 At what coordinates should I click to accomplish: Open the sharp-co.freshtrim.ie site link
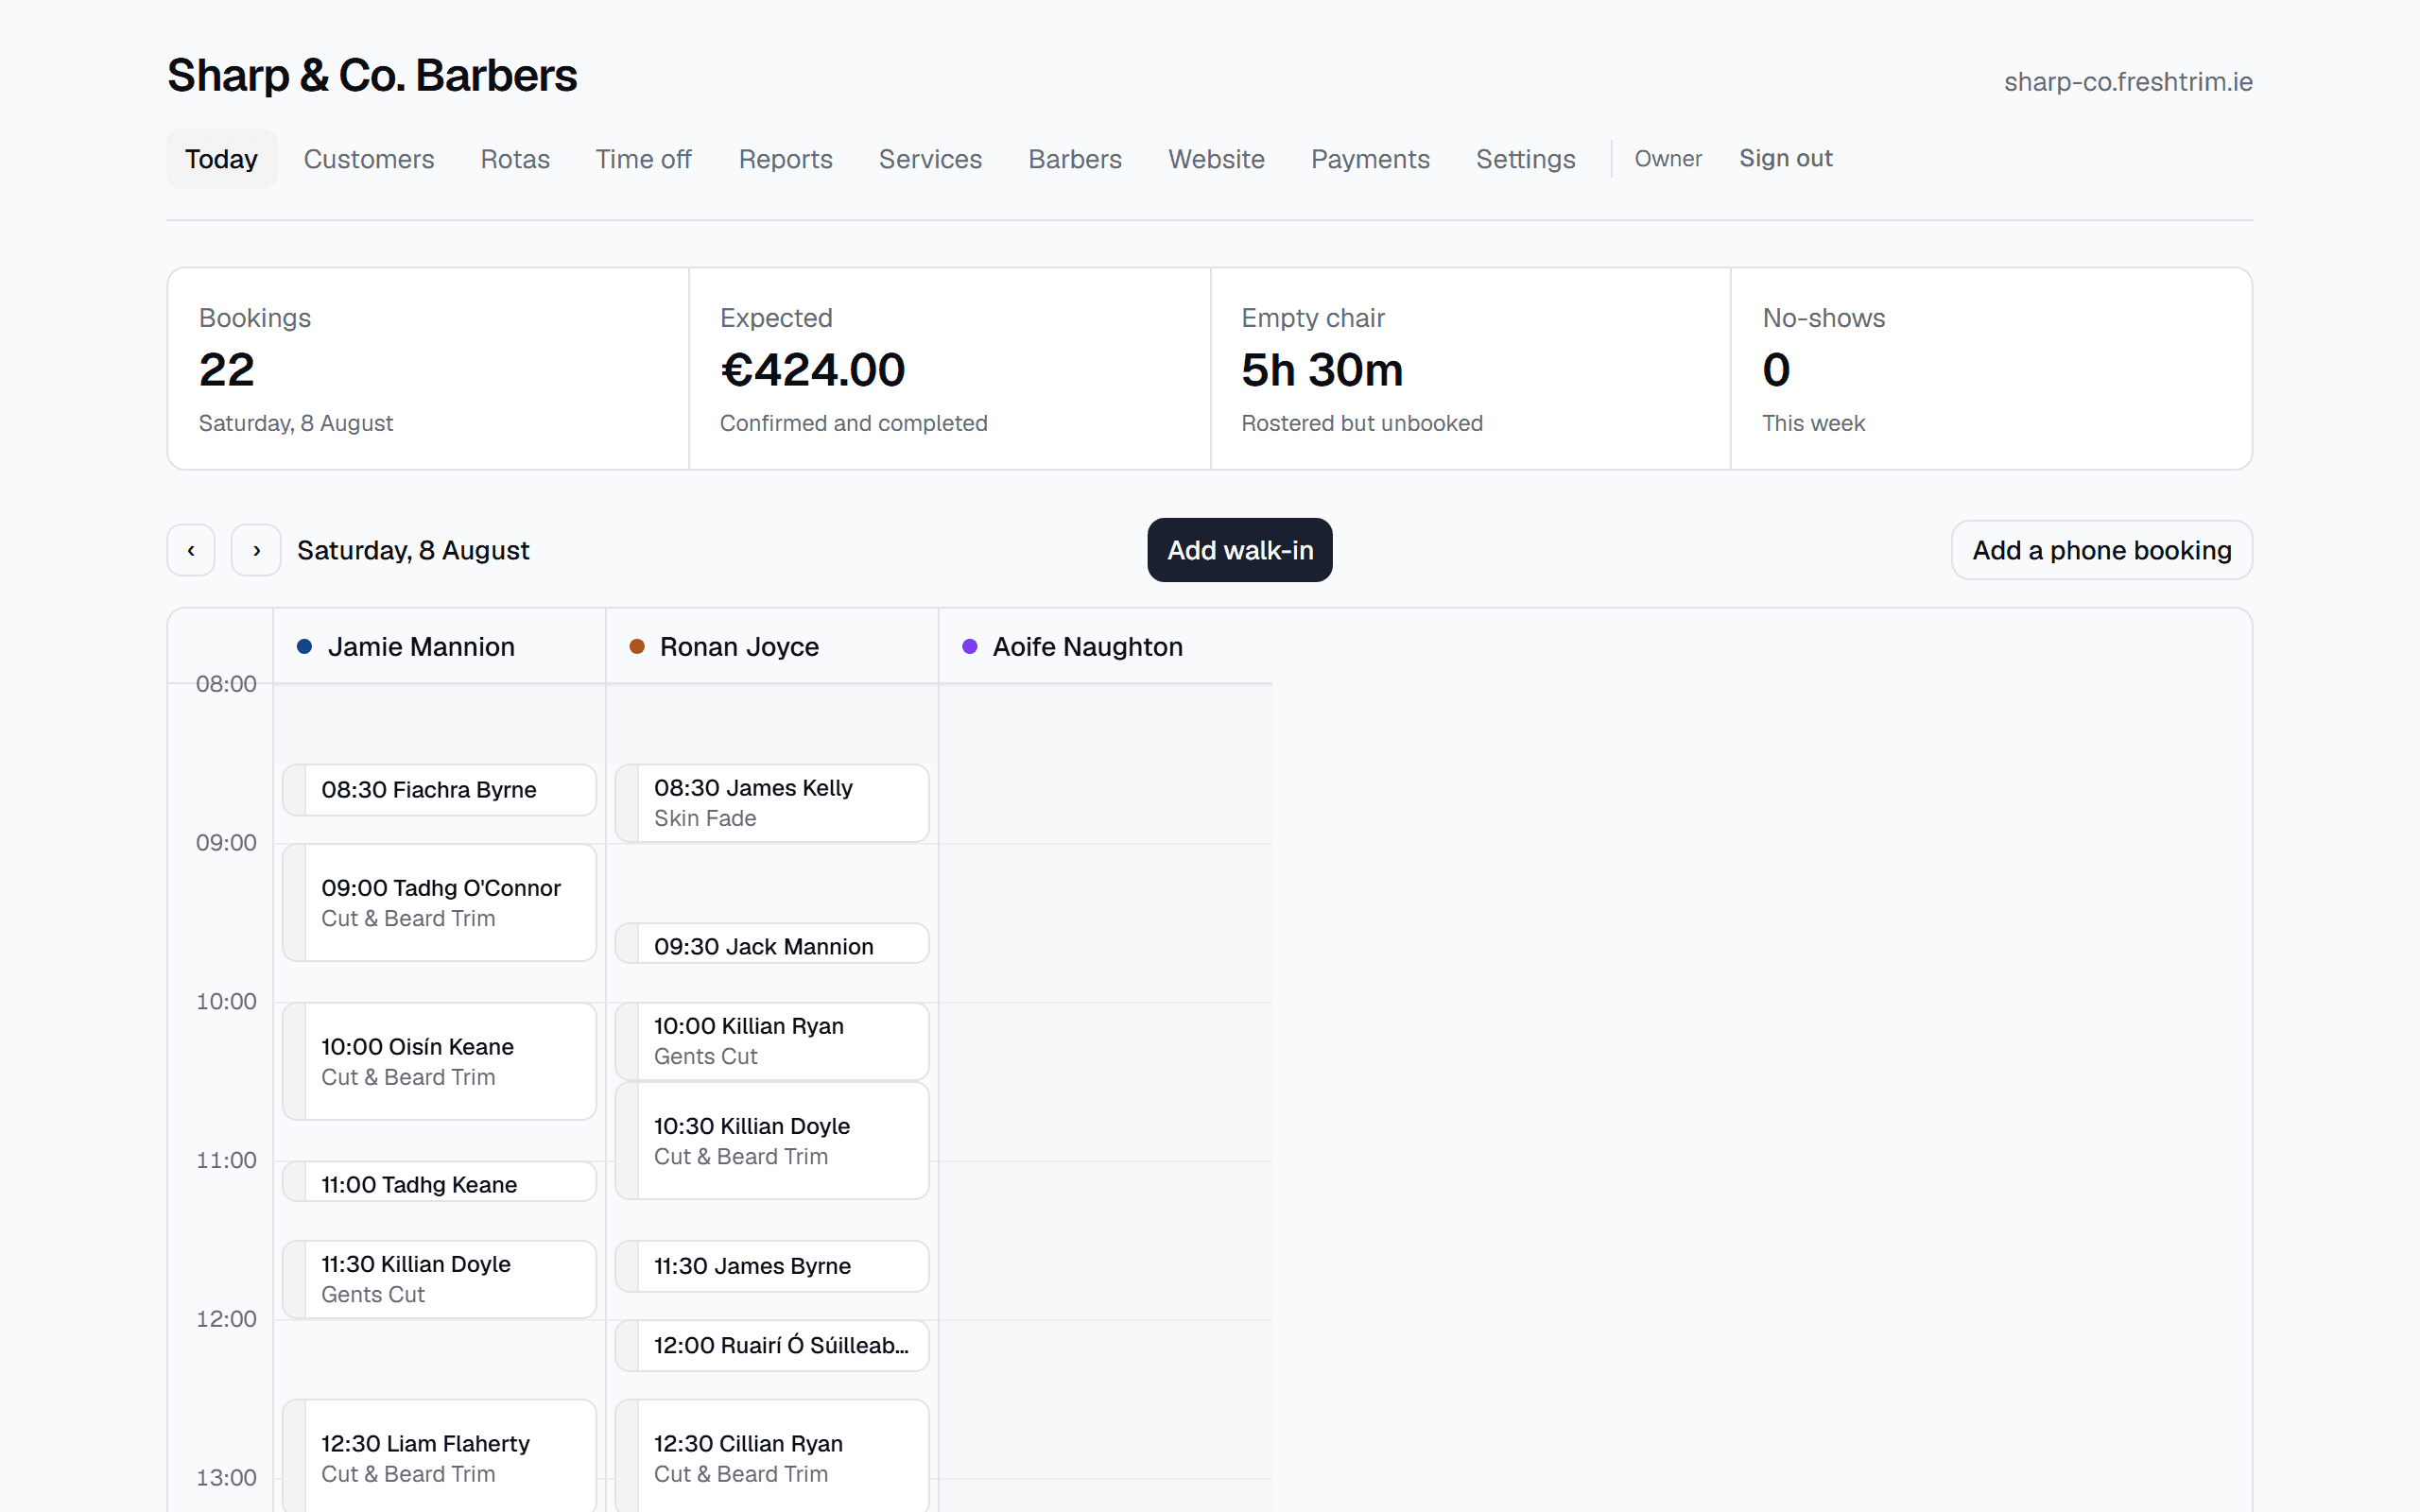tap(2128, 82)
